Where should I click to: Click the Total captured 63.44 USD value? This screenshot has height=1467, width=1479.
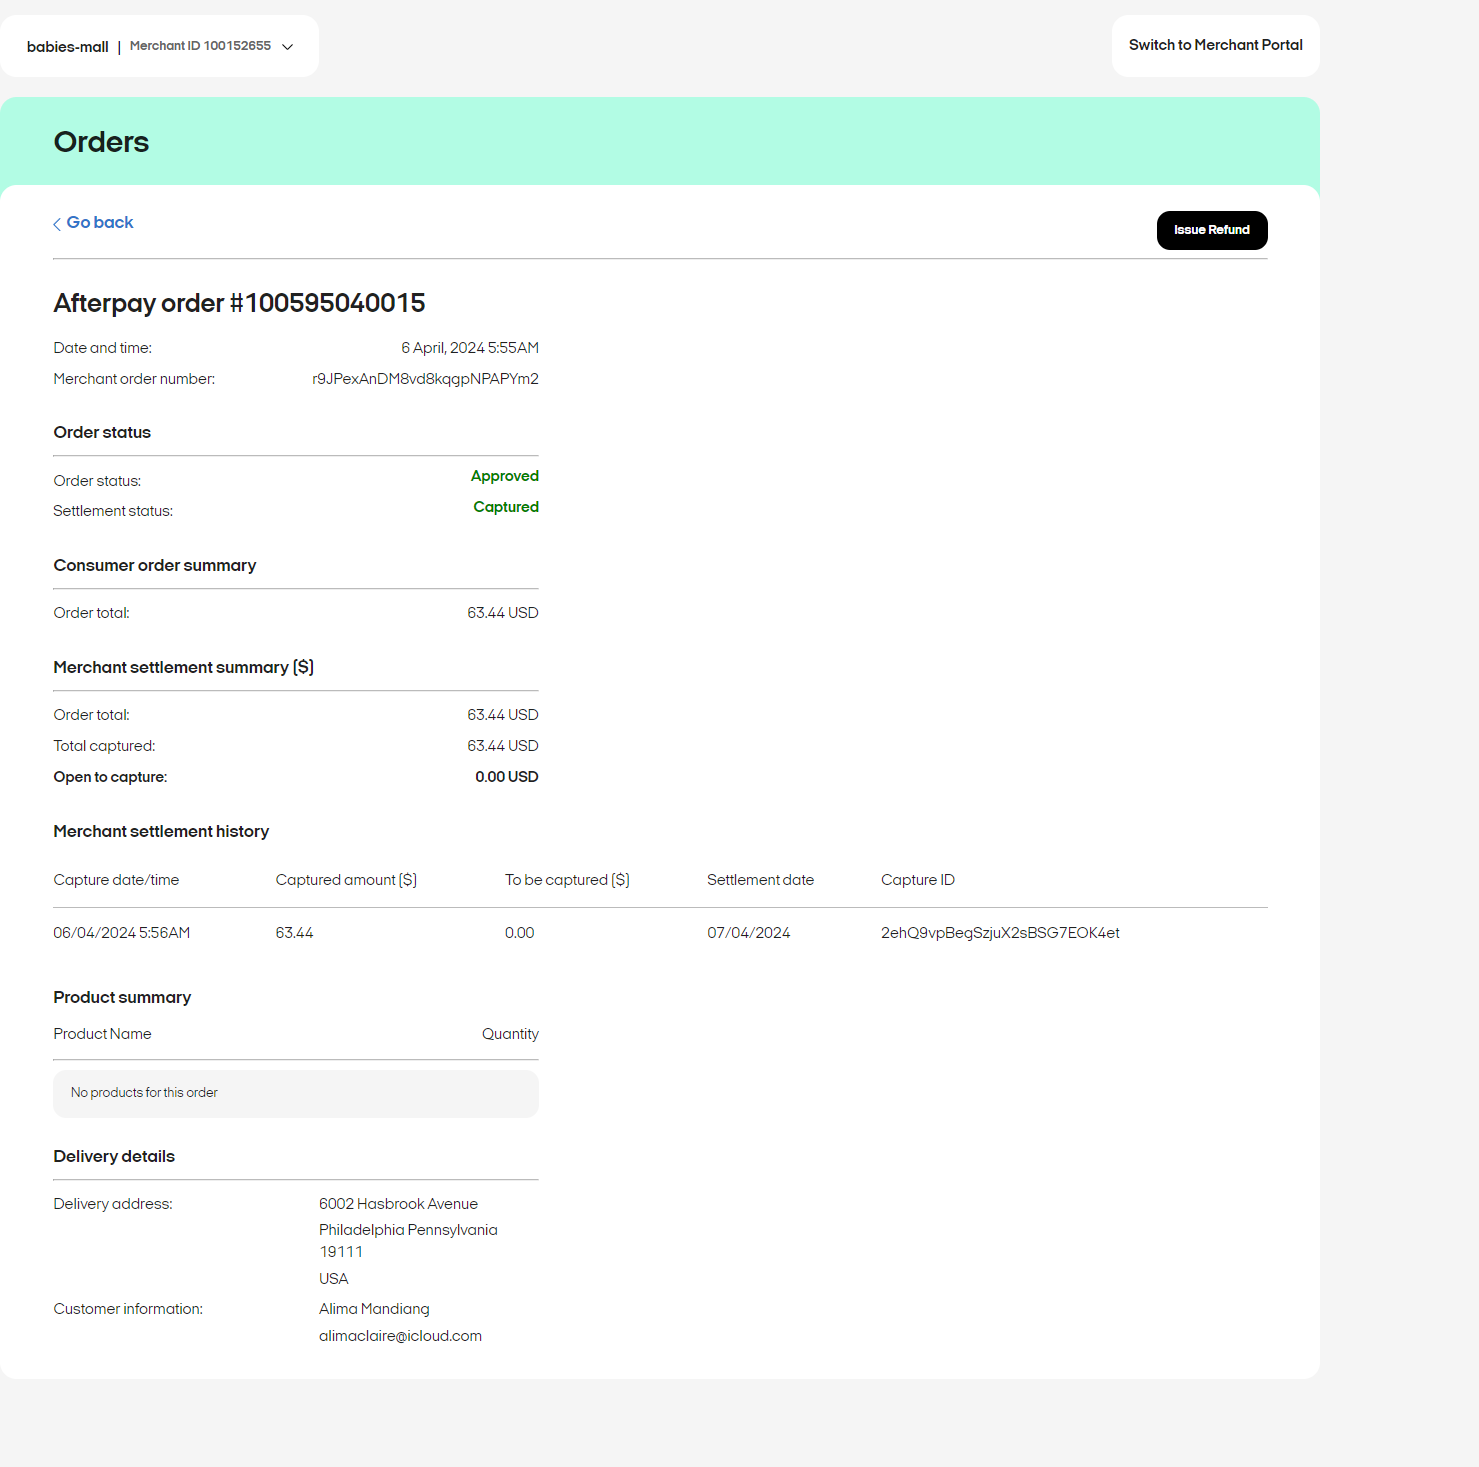coord(503,746)
